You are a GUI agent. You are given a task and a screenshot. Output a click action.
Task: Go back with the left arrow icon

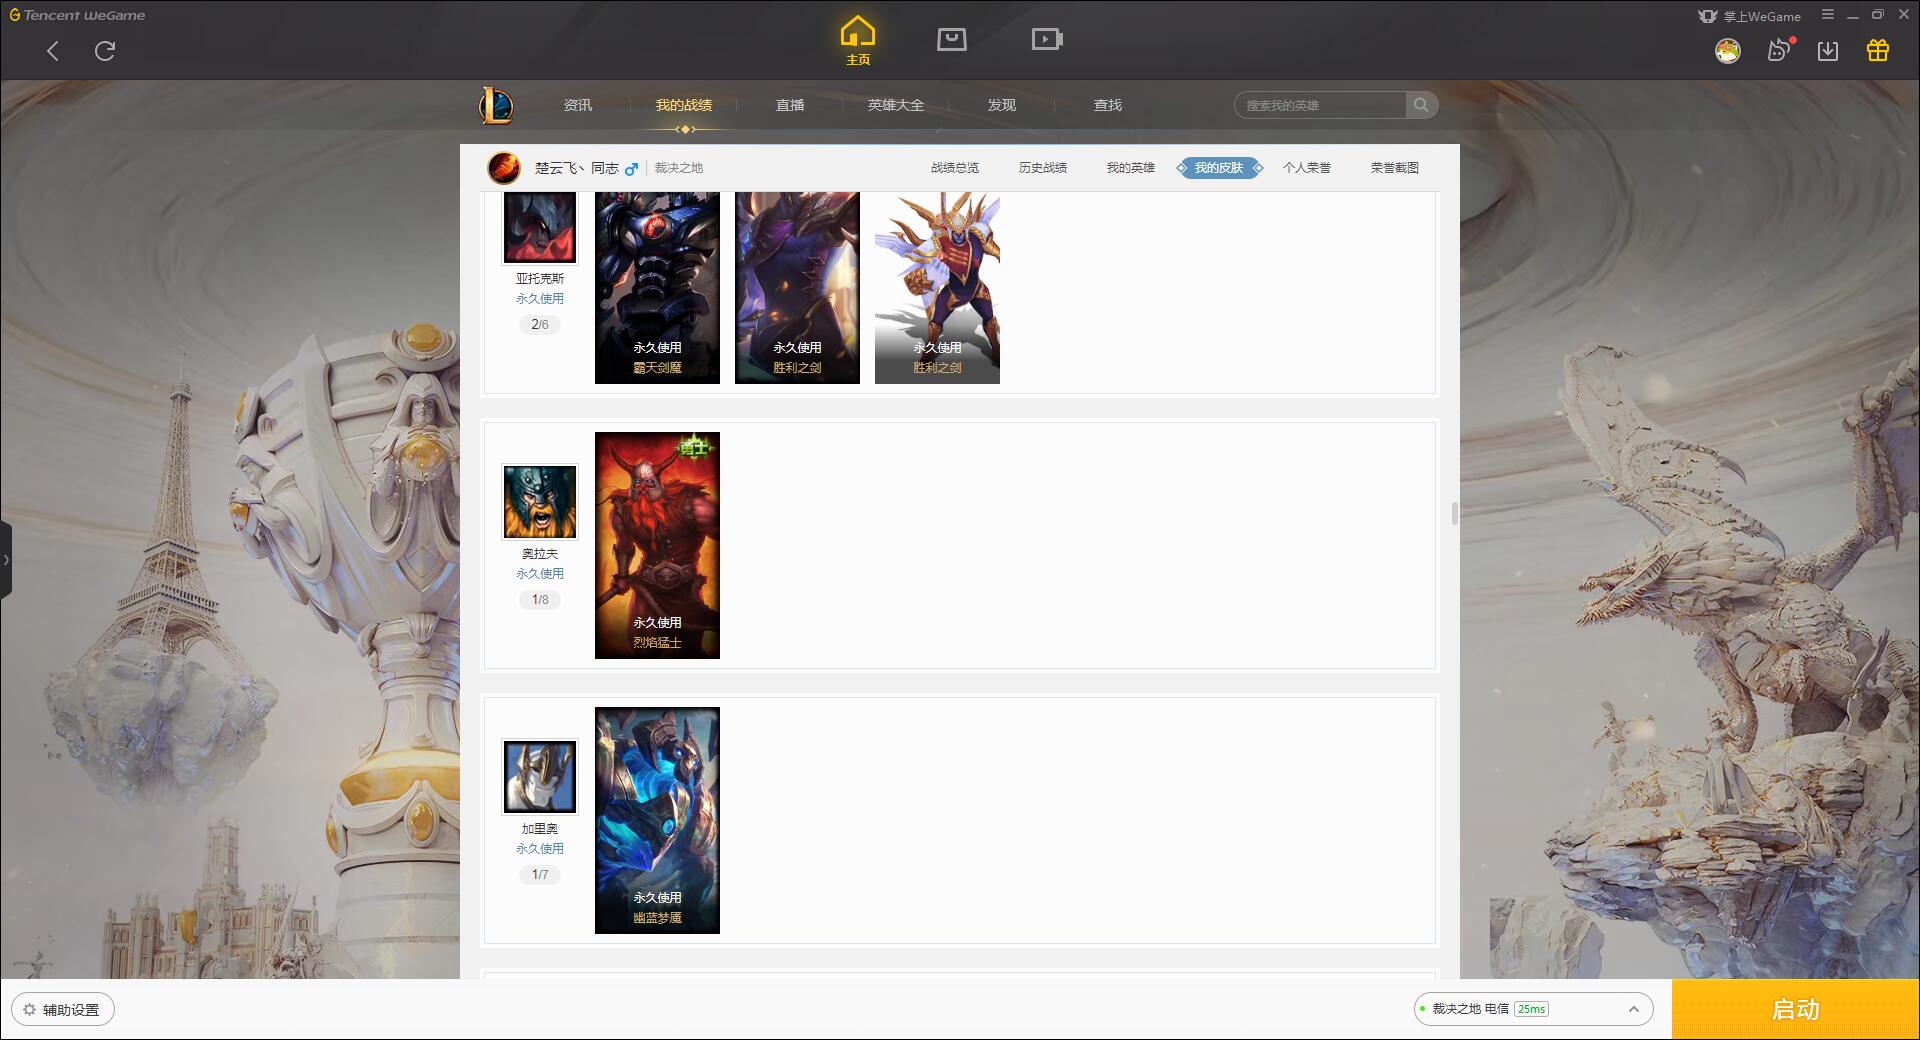[53, 51]
